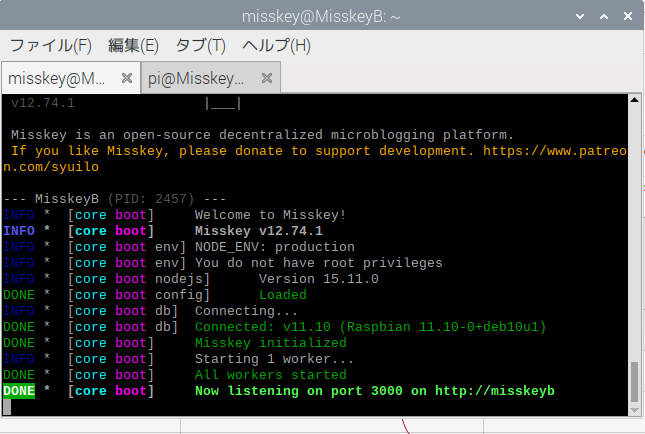Click the terminal scrollbar thumb
Viewport: 645px width, 434px height.
634,382
